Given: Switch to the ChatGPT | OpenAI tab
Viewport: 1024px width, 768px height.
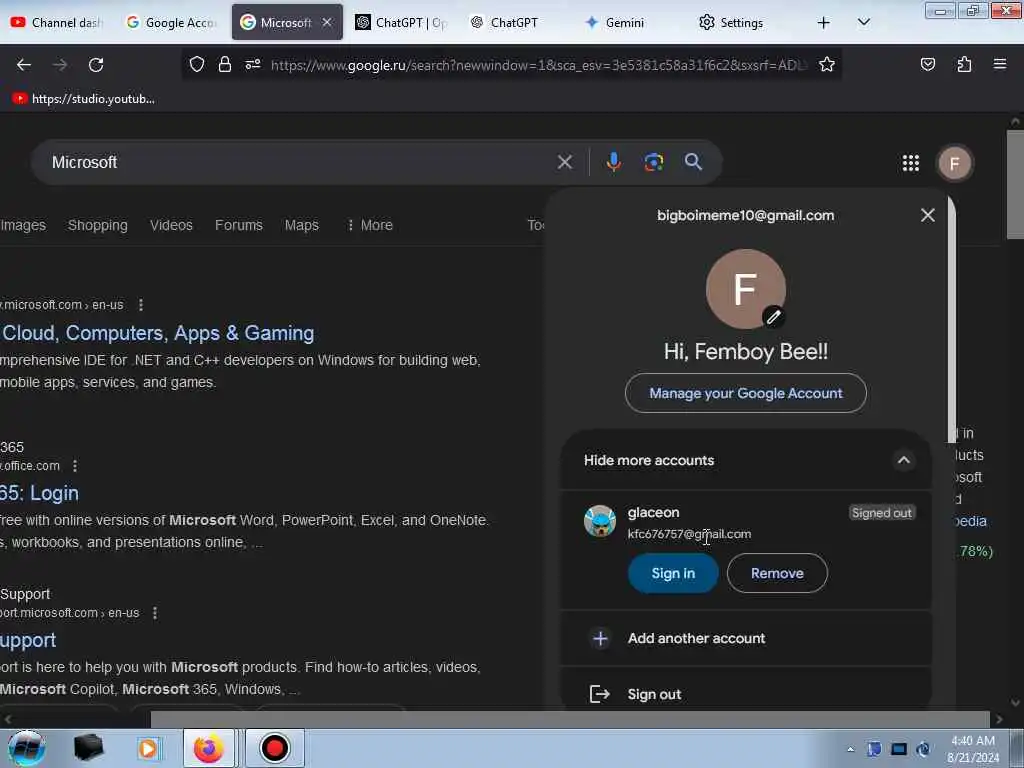Looking at the screenshot, I should click(x=402, y=23).
